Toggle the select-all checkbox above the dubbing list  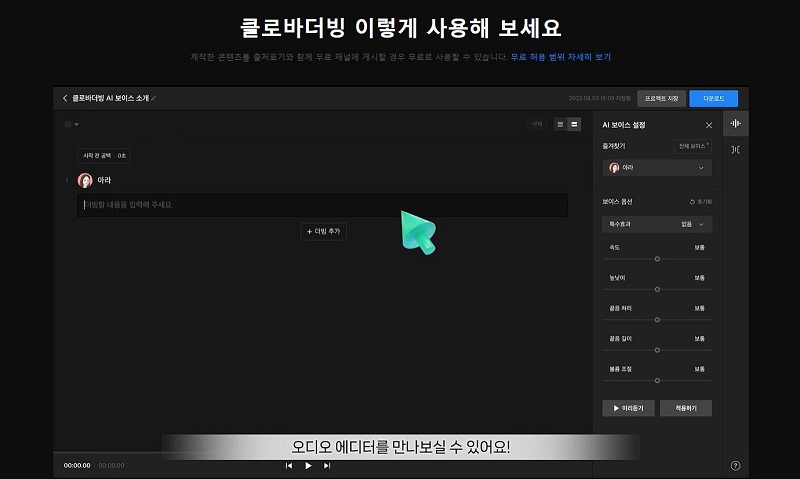point(68,124)
